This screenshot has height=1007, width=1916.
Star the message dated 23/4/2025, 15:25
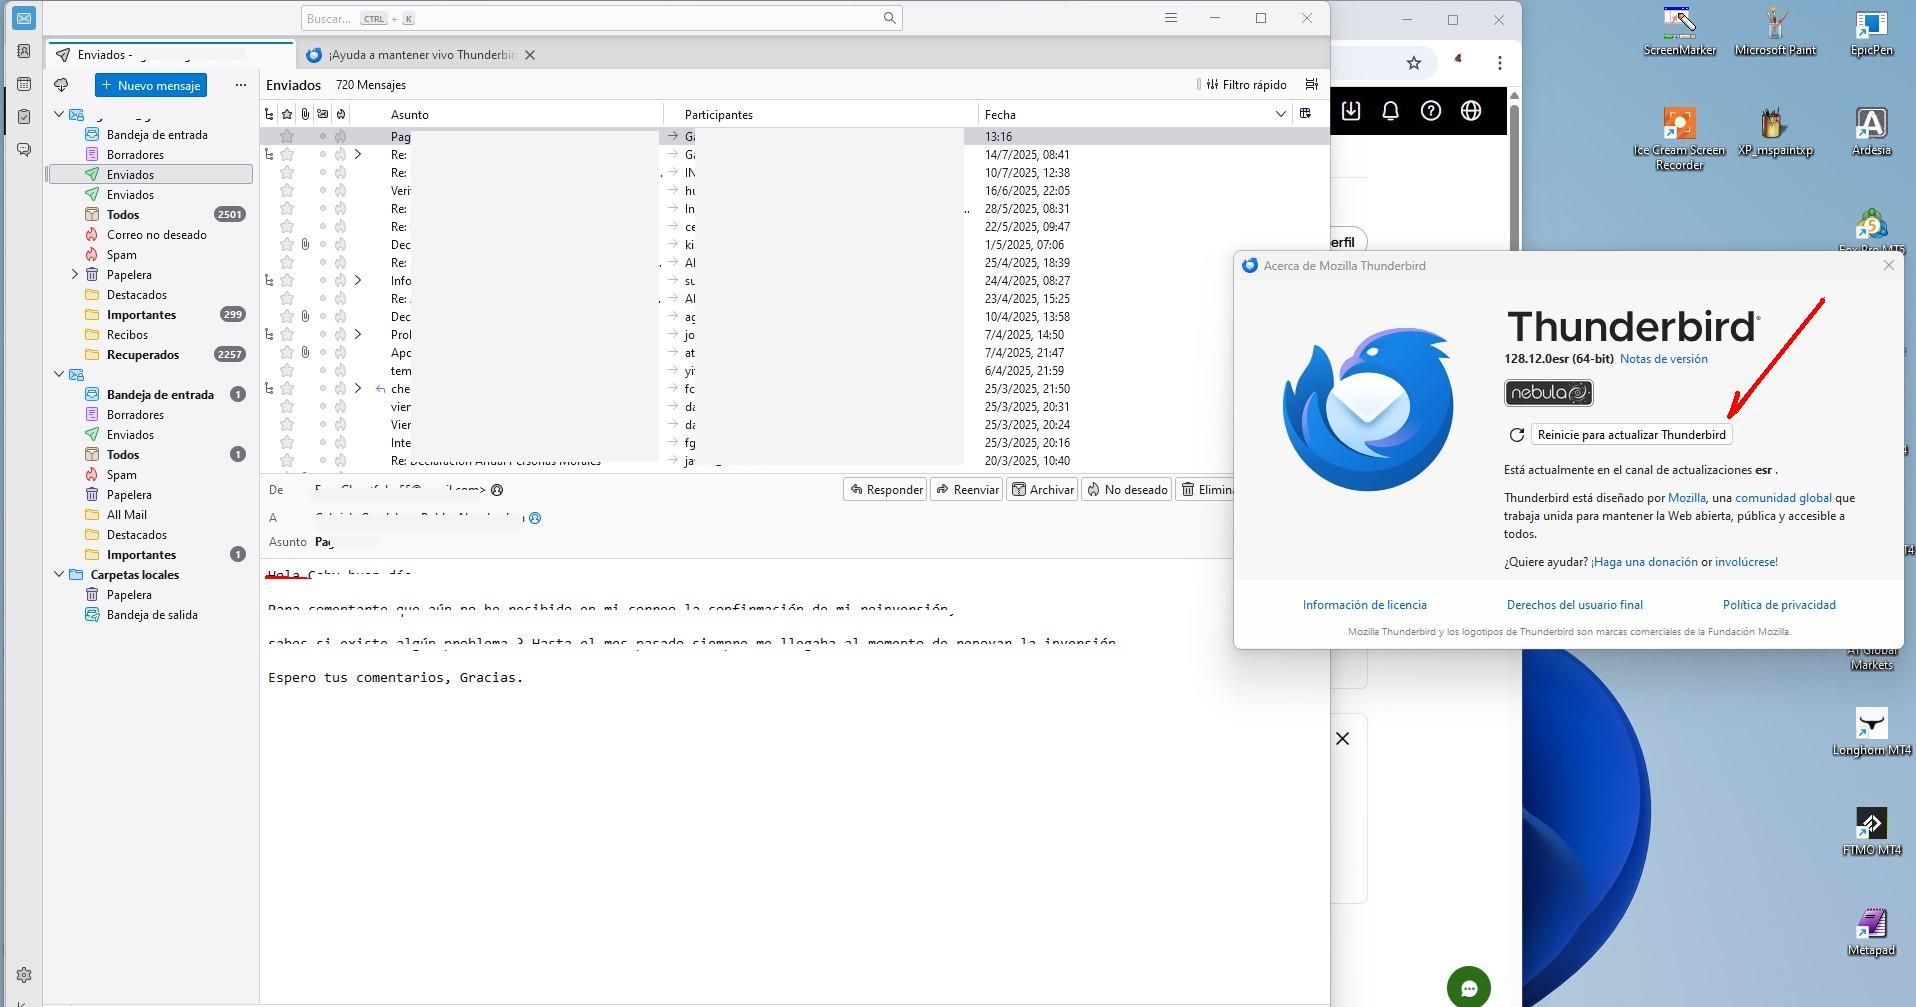click(x=287, y=299)
